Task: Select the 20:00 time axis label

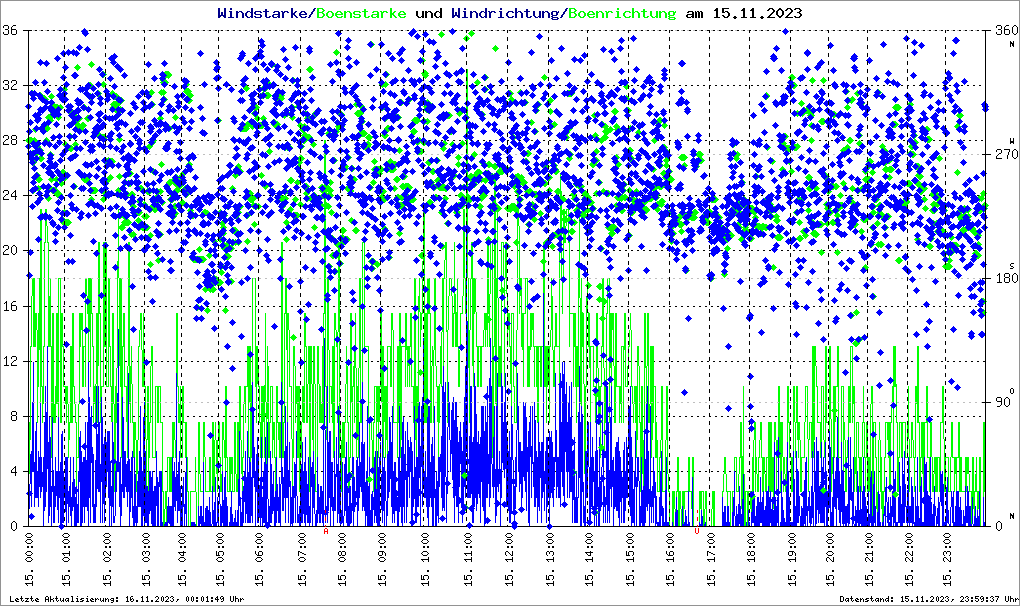Action: tap(829, 559)
